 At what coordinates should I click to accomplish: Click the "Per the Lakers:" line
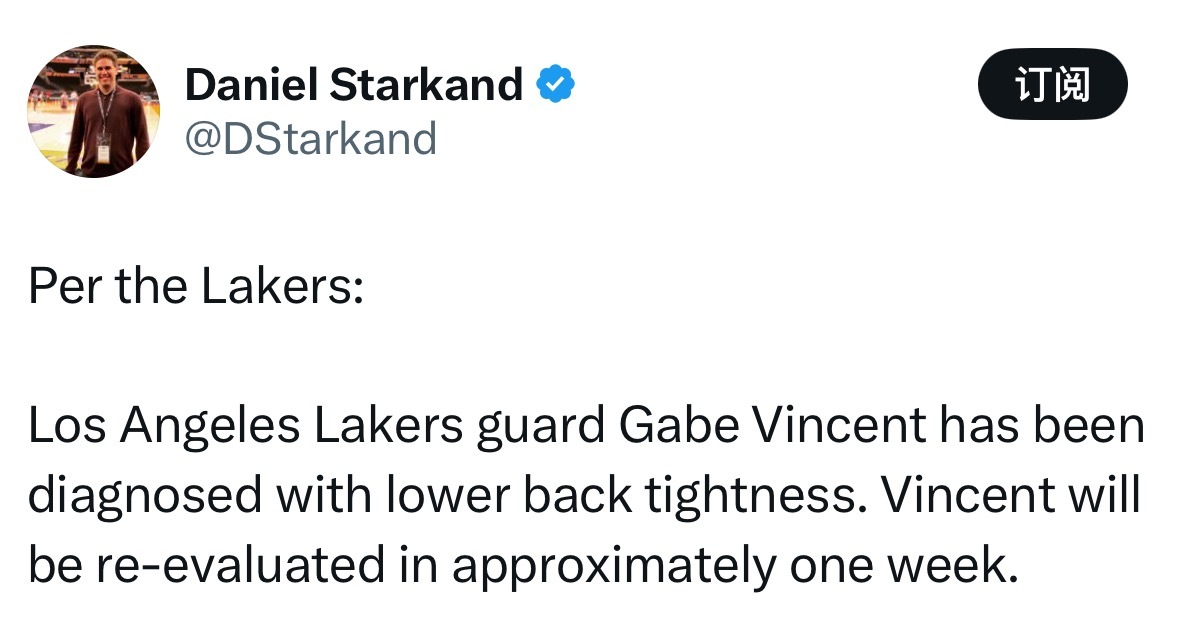click(195, 288)
